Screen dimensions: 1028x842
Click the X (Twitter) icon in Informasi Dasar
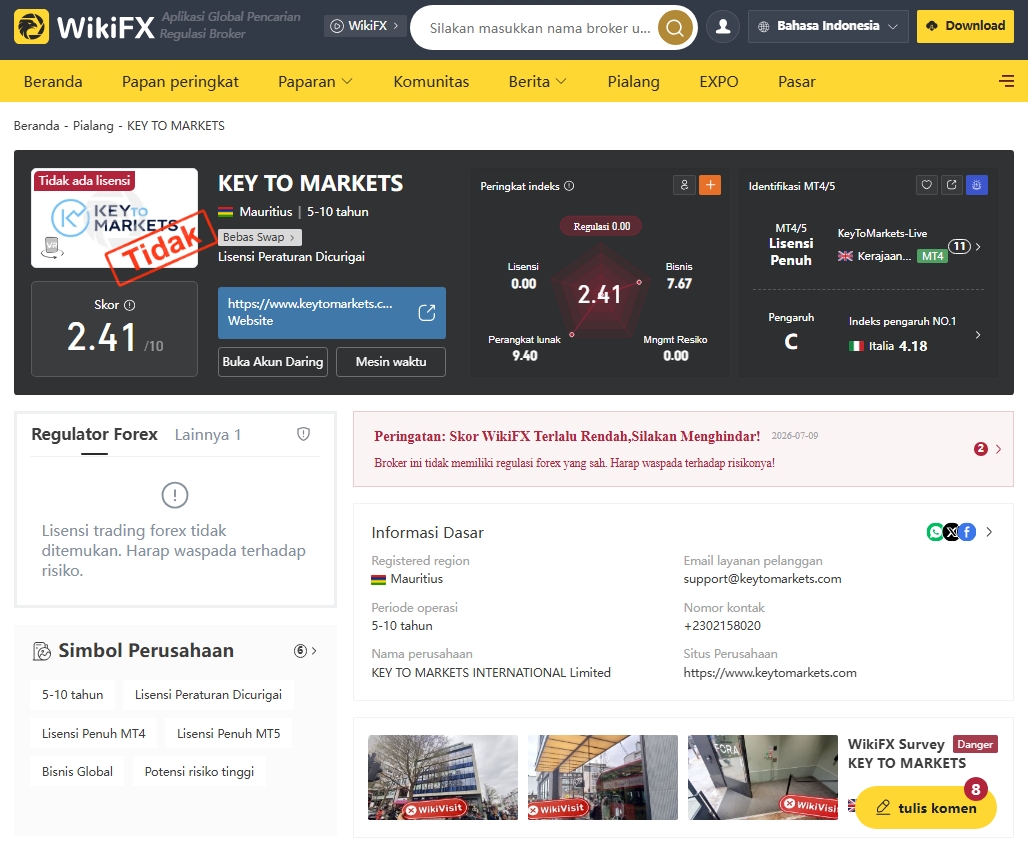(951, 532)
